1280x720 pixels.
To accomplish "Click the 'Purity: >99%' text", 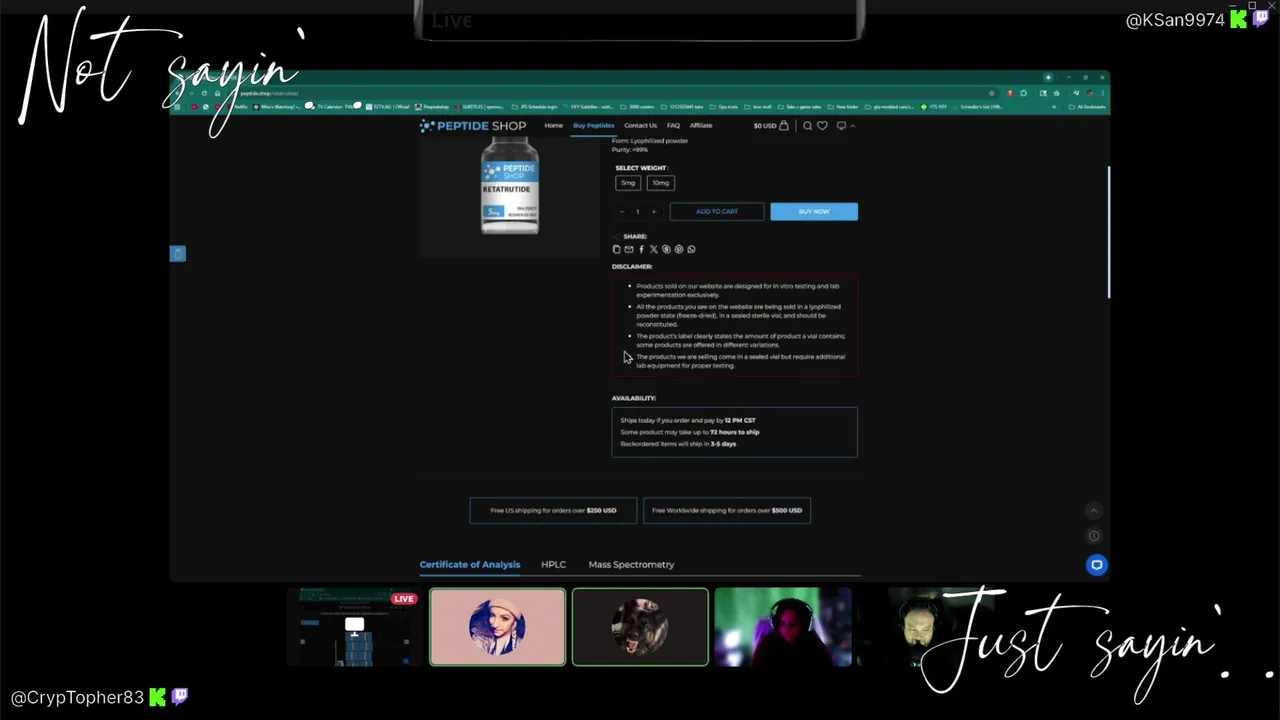I will 630,150.
